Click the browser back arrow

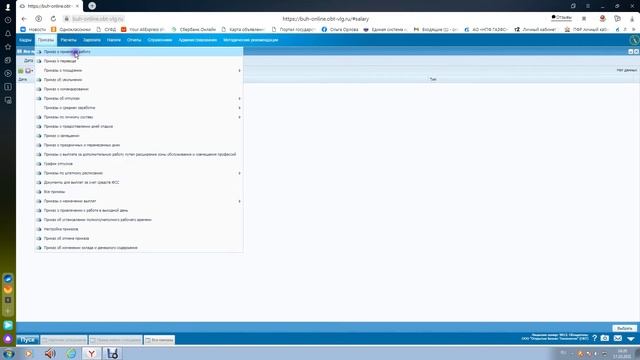24,19
